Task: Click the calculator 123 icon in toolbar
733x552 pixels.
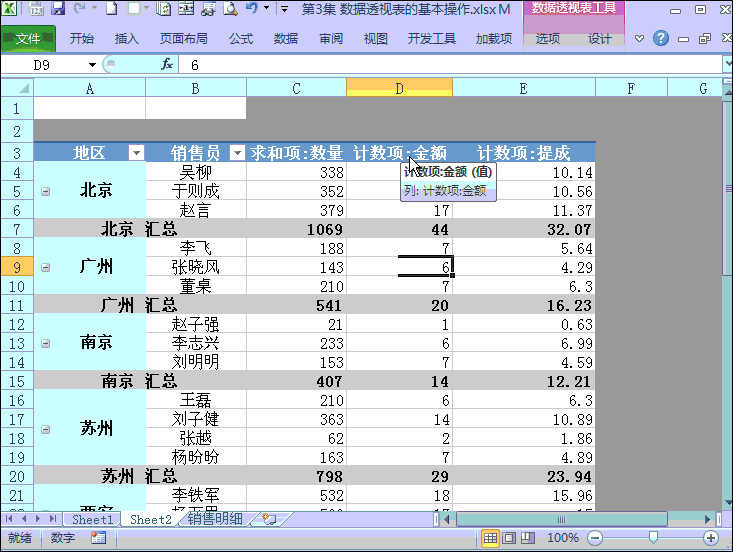Action: pos(36,8)
